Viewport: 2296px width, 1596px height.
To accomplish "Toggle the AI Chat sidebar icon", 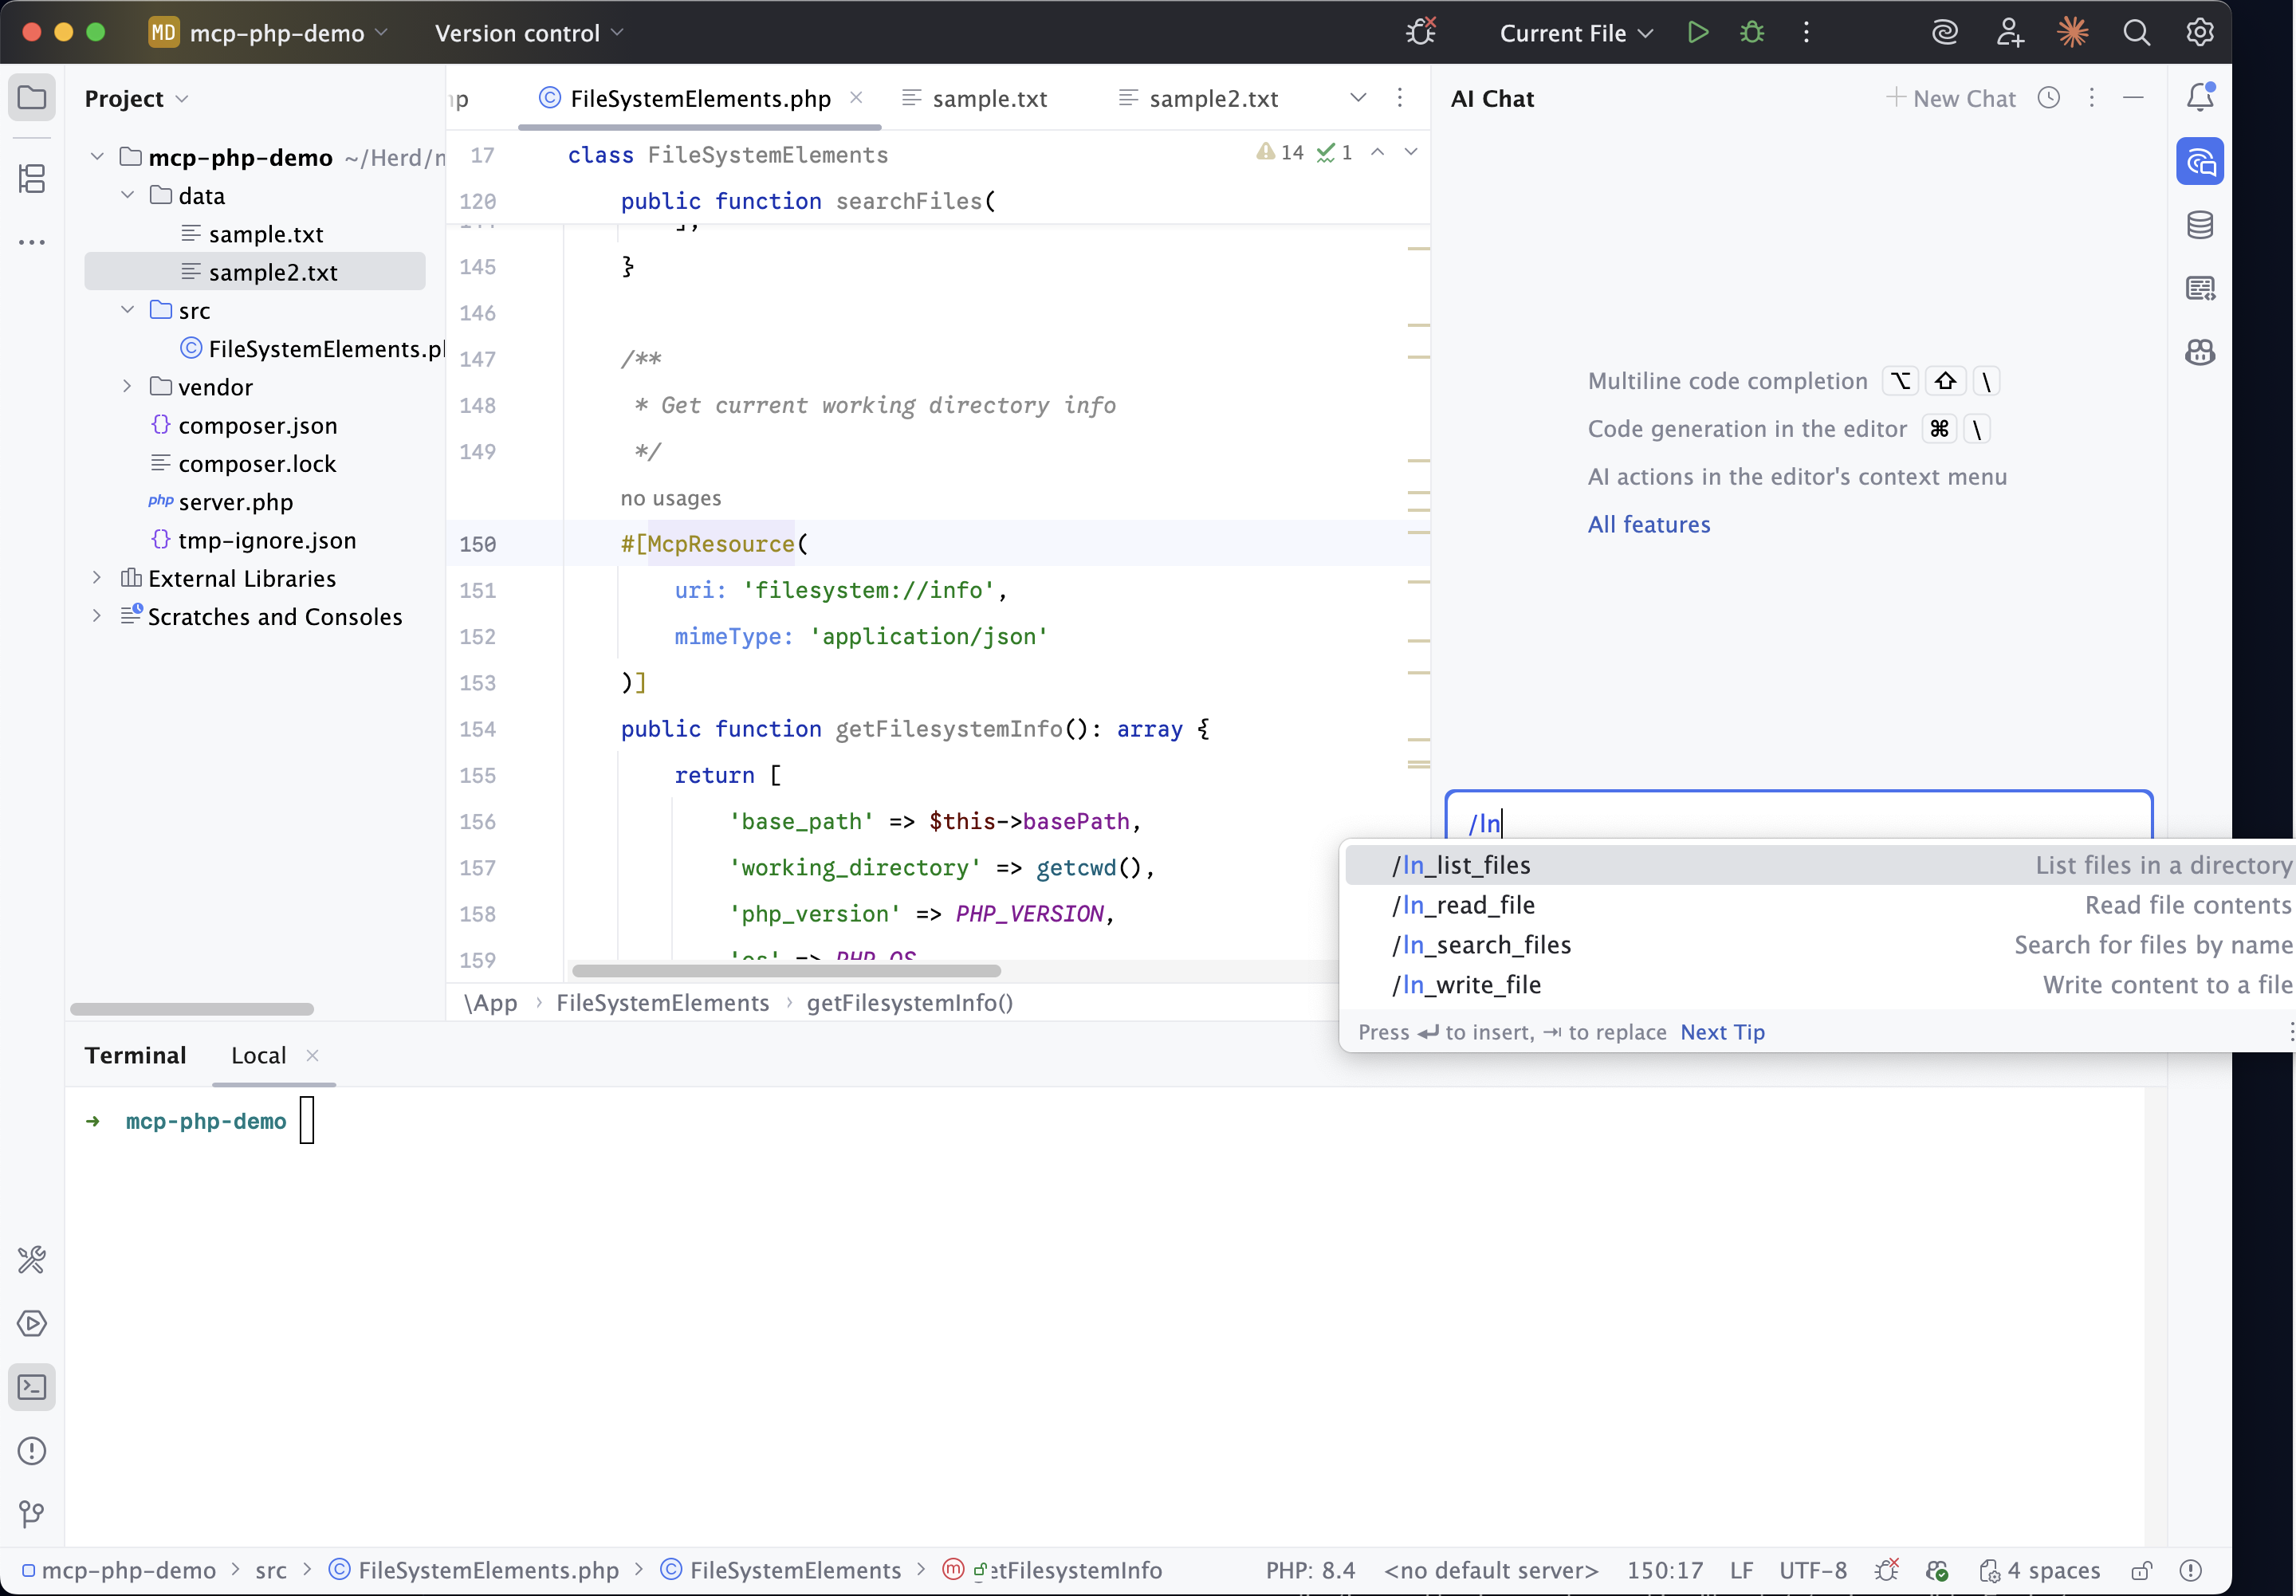I will click(x=2200, y=161).
